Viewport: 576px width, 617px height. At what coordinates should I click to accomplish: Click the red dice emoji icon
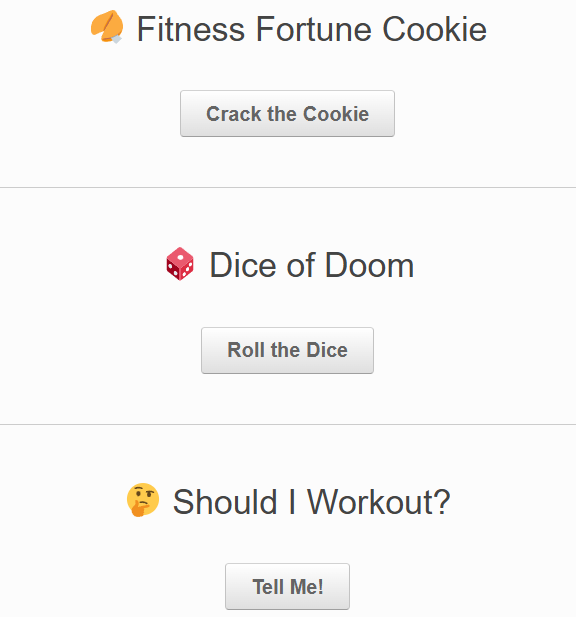pyautogui.click(x=180, y=264)
